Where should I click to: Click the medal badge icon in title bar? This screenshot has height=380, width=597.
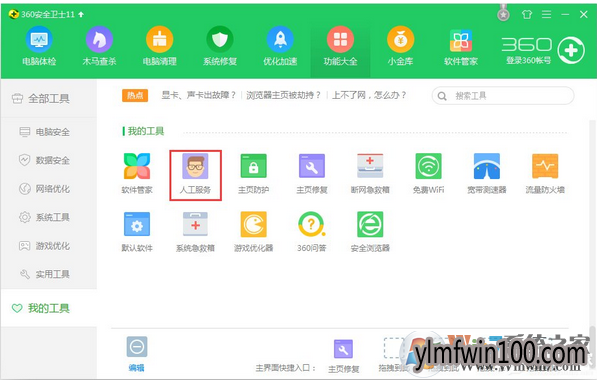click(503, 13)
